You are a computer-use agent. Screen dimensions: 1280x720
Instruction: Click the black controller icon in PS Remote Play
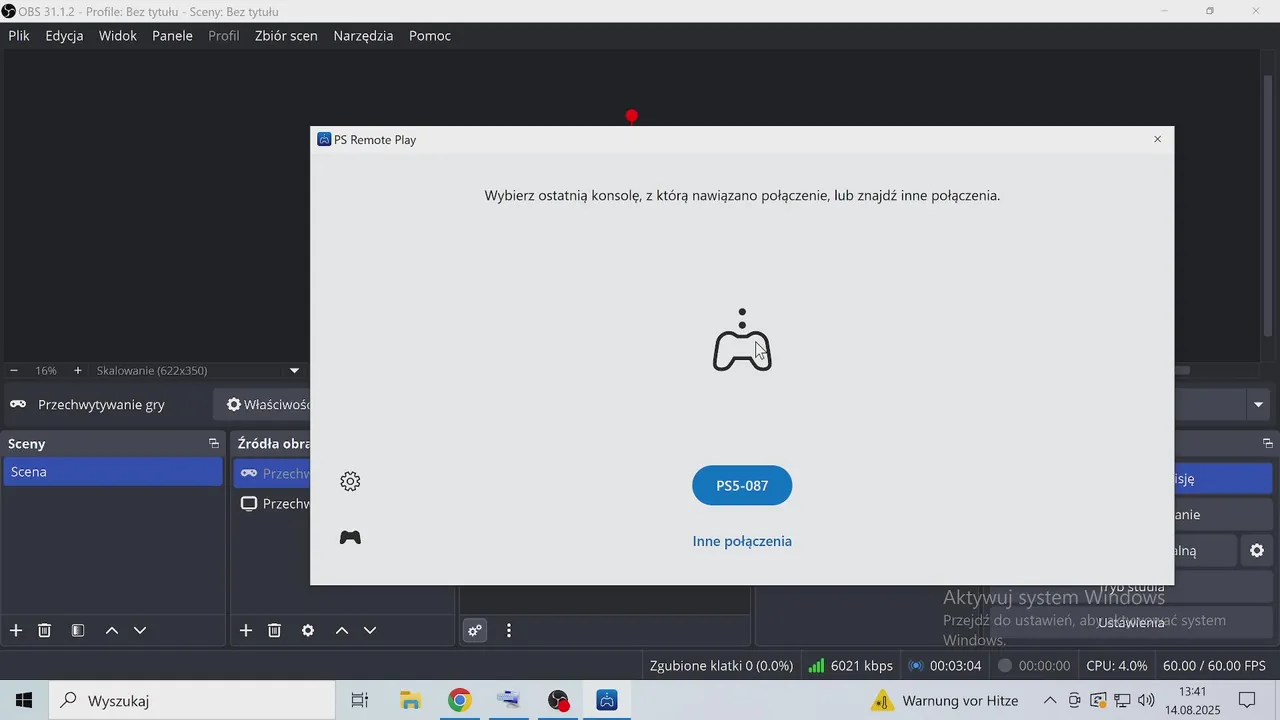point(350,538)
